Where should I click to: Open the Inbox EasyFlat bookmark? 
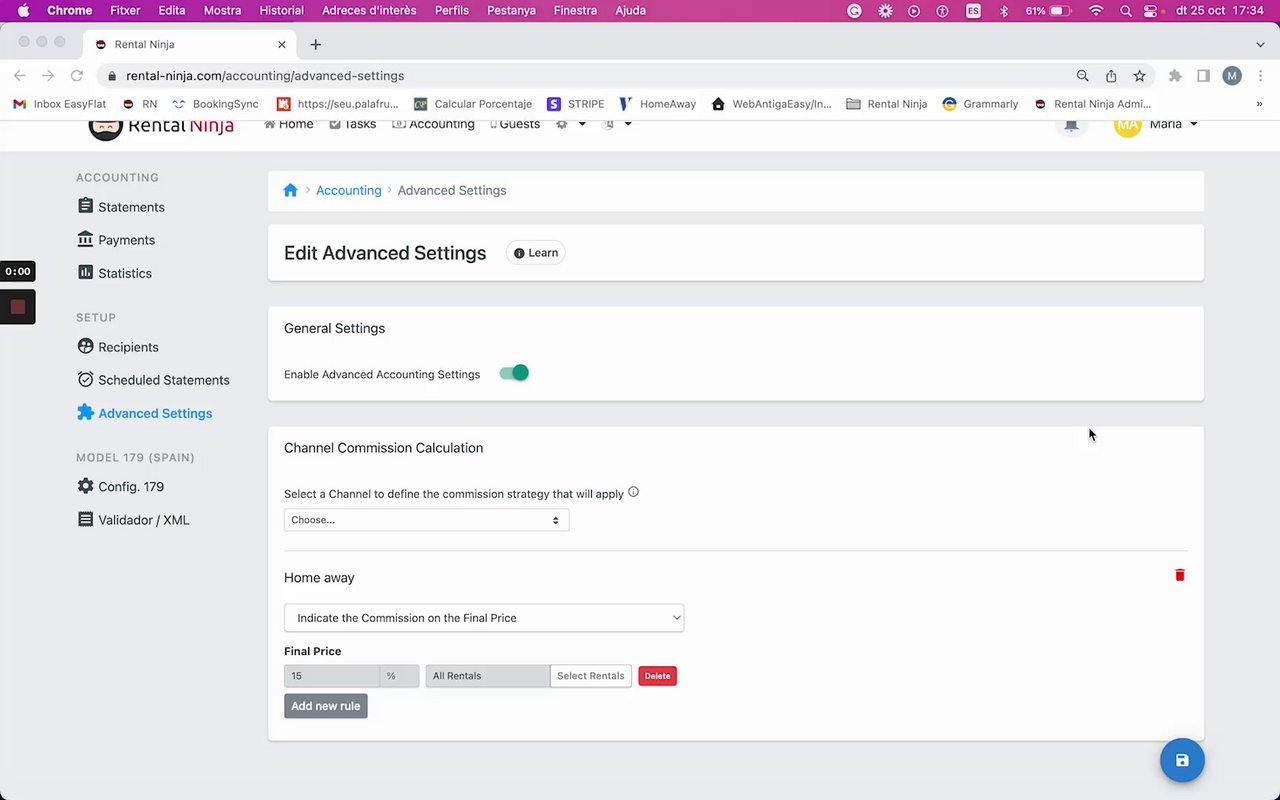coord(59,104)
